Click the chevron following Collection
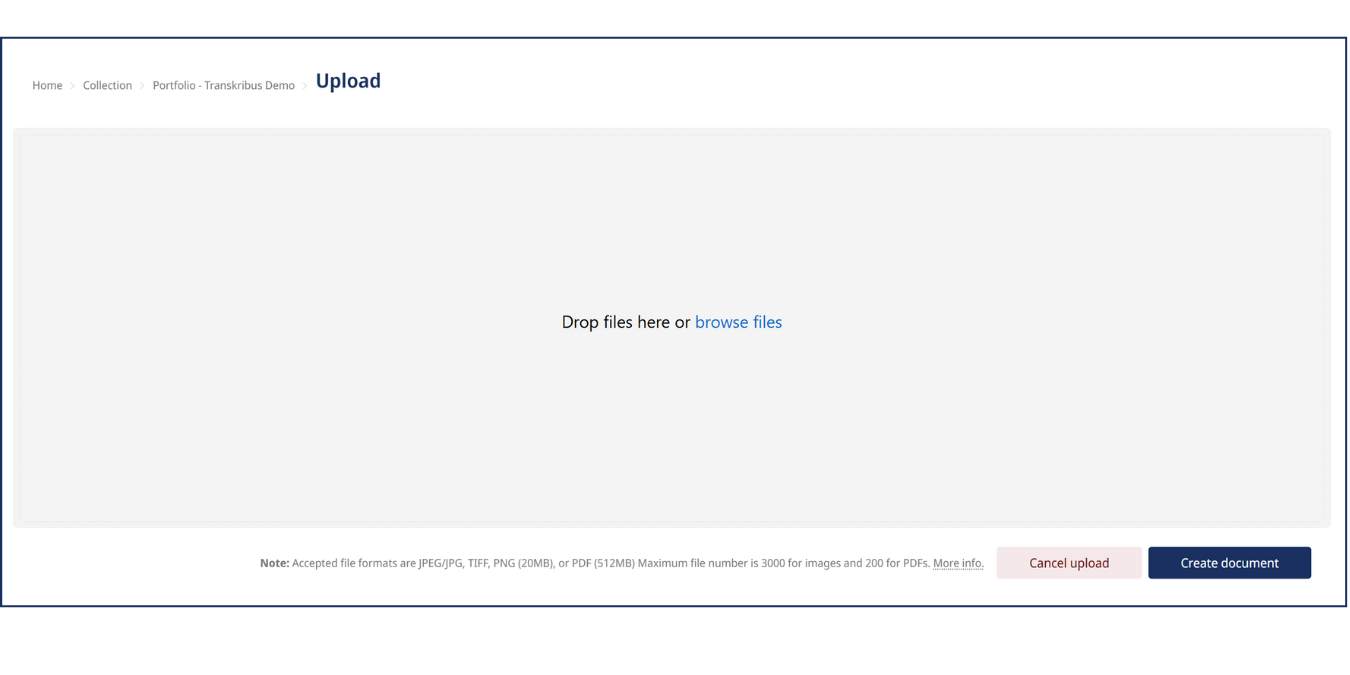 [x=141, y=85]
